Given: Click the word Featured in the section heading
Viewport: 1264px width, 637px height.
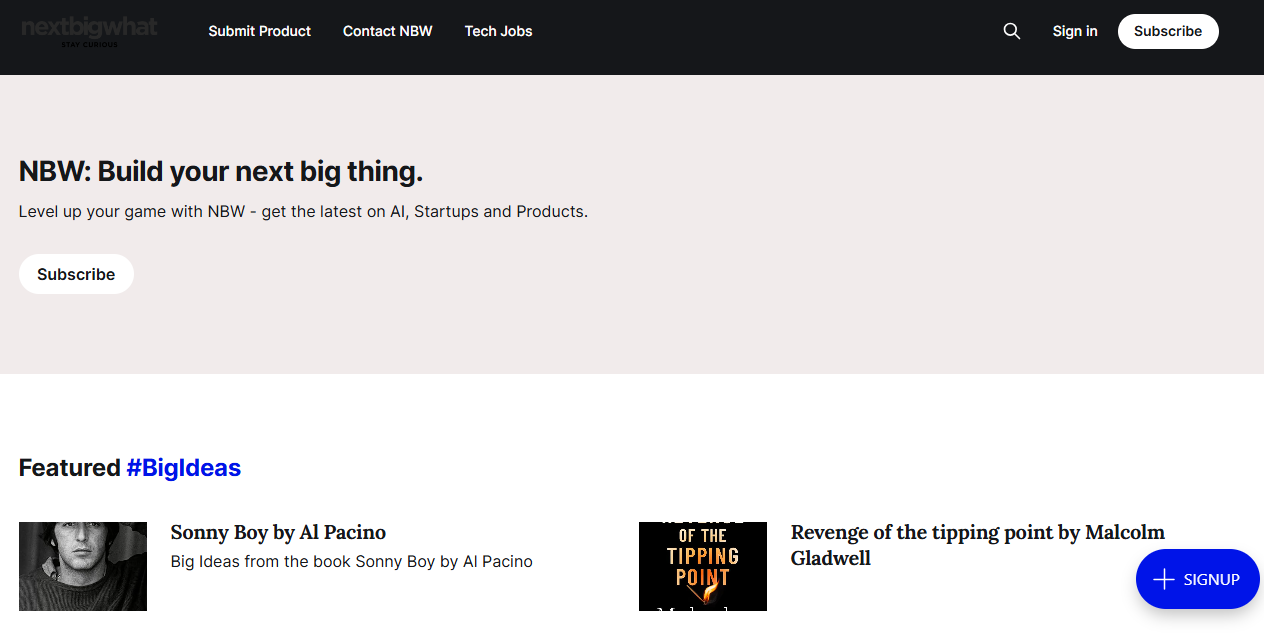Looking at the screenshot, I should (70, 467).
